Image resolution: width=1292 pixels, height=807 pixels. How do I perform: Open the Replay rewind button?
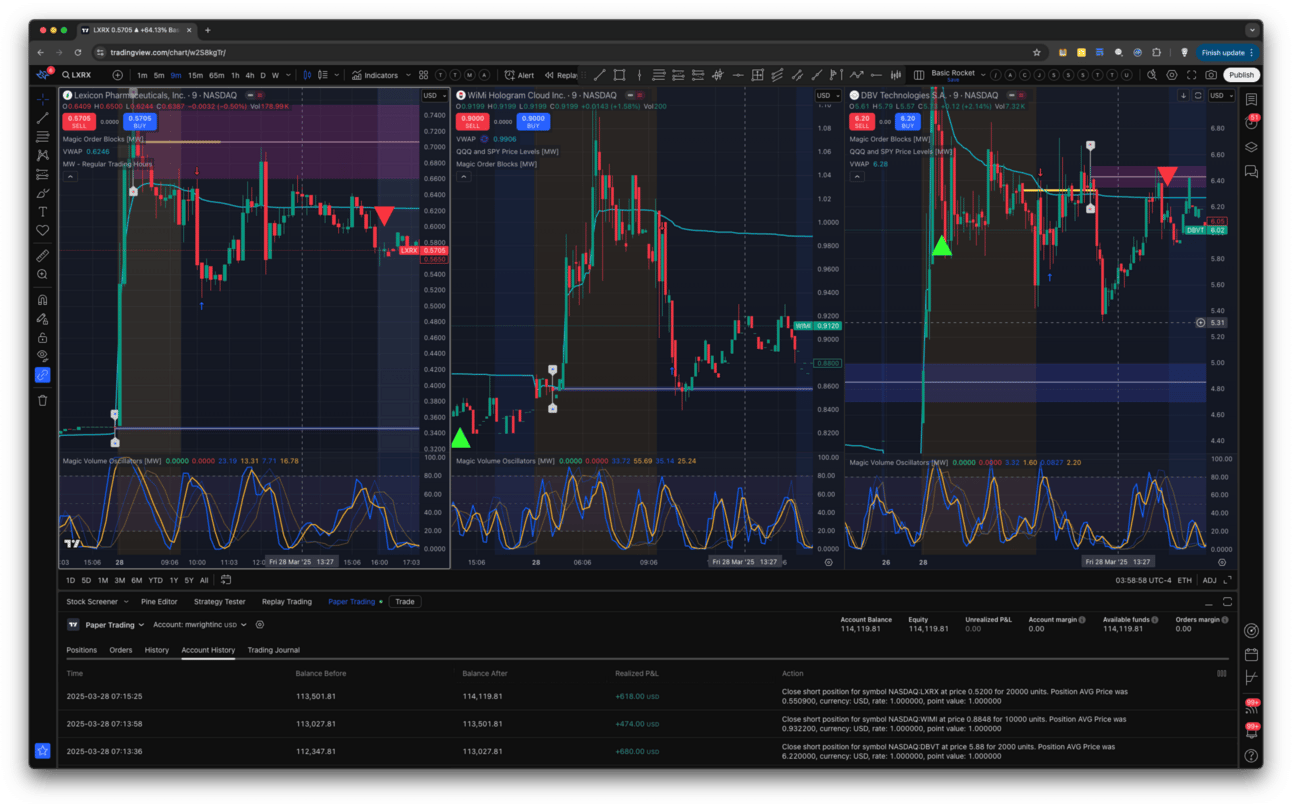(x=549, y=75)
